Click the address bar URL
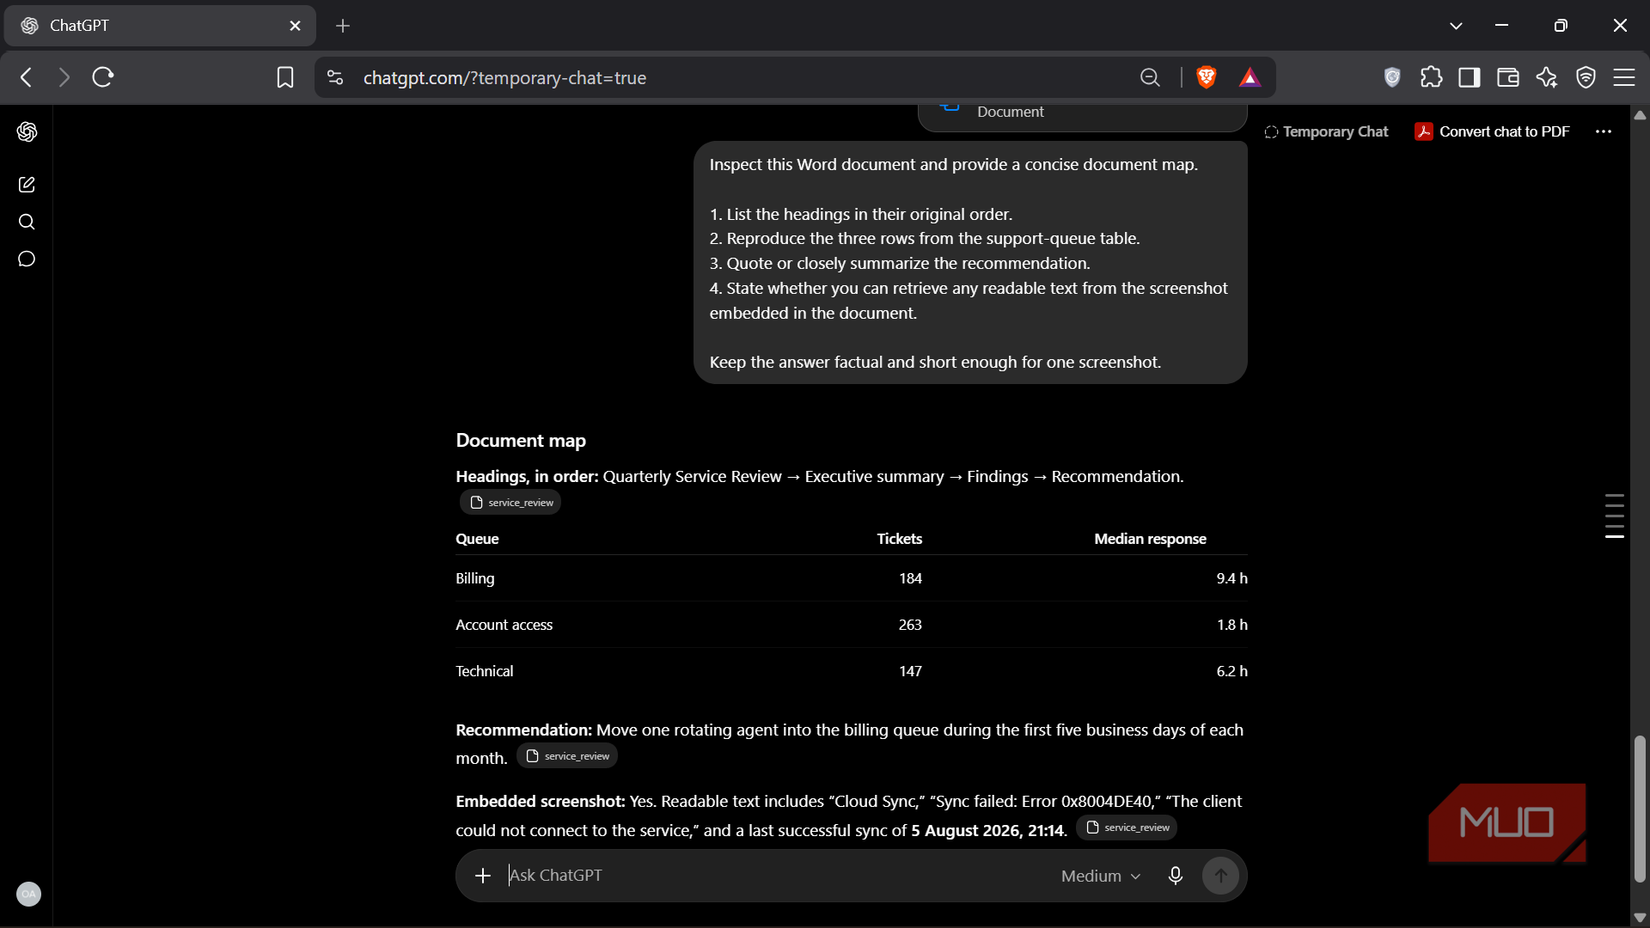This screenshot has width=1650, height=928. (505, 77)
